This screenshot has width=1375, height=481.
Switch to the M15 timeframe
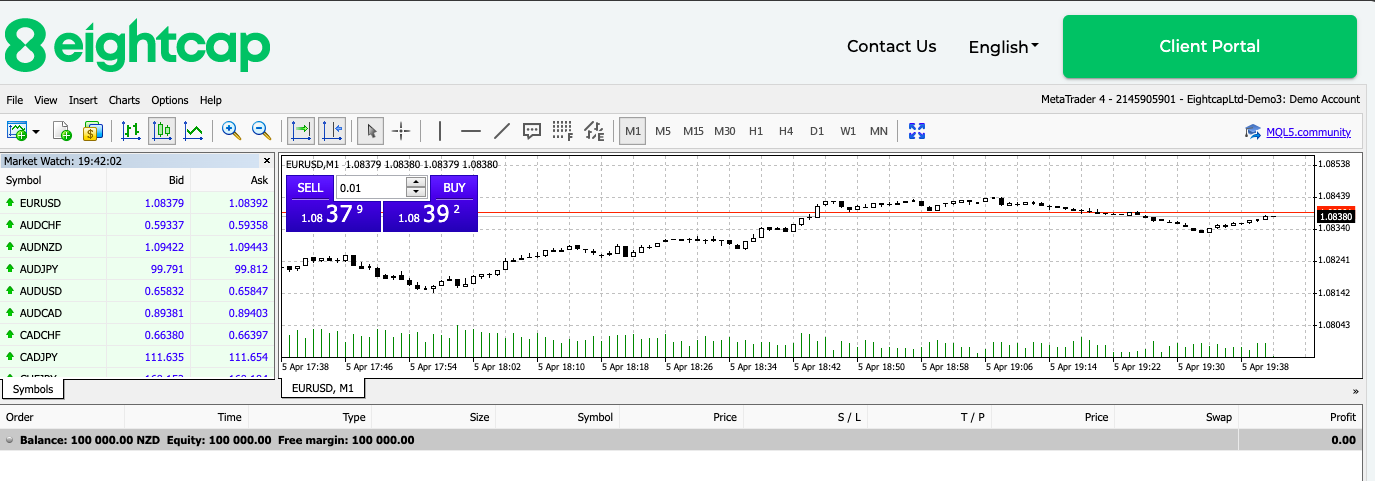pyautogui.click(x=694, y=131)
